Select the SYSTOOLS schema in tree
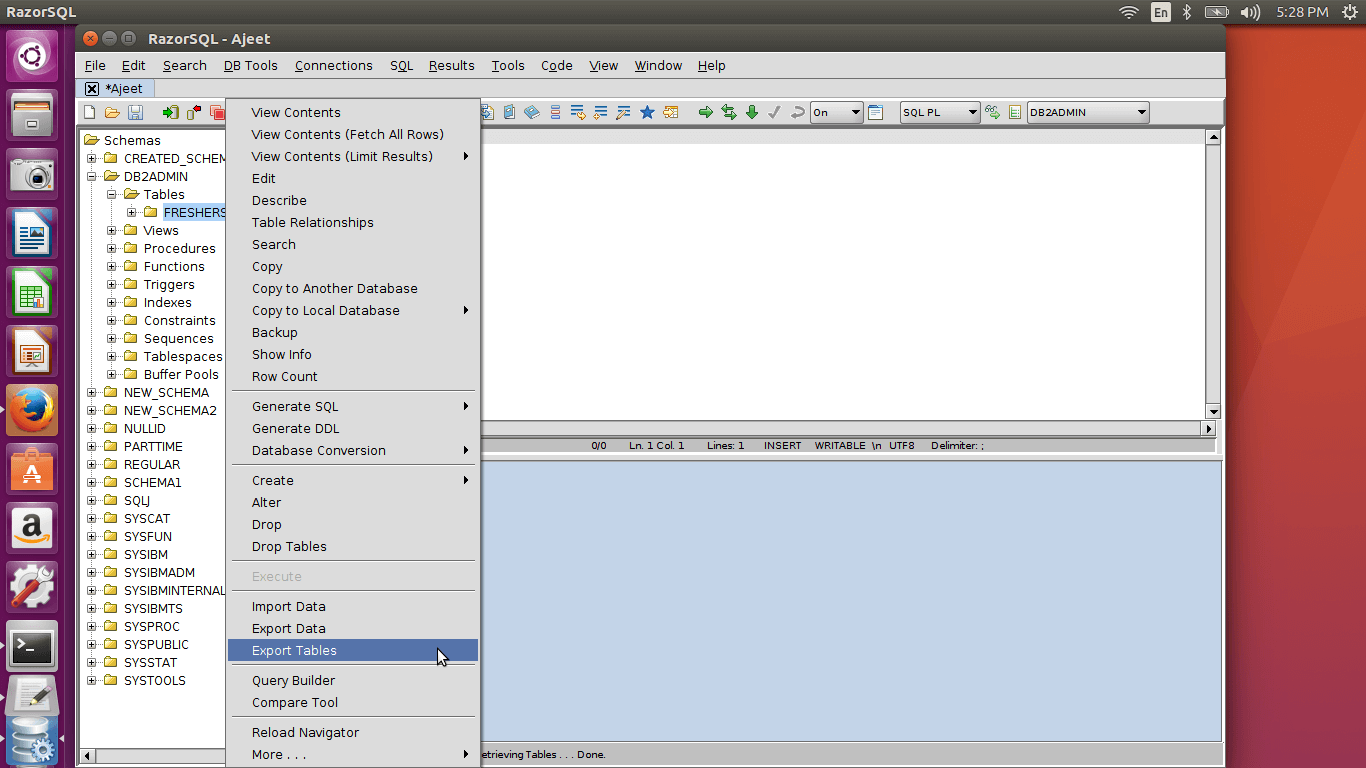Image resolution: width=1366 pixels, height=768 pixels. 155,680
